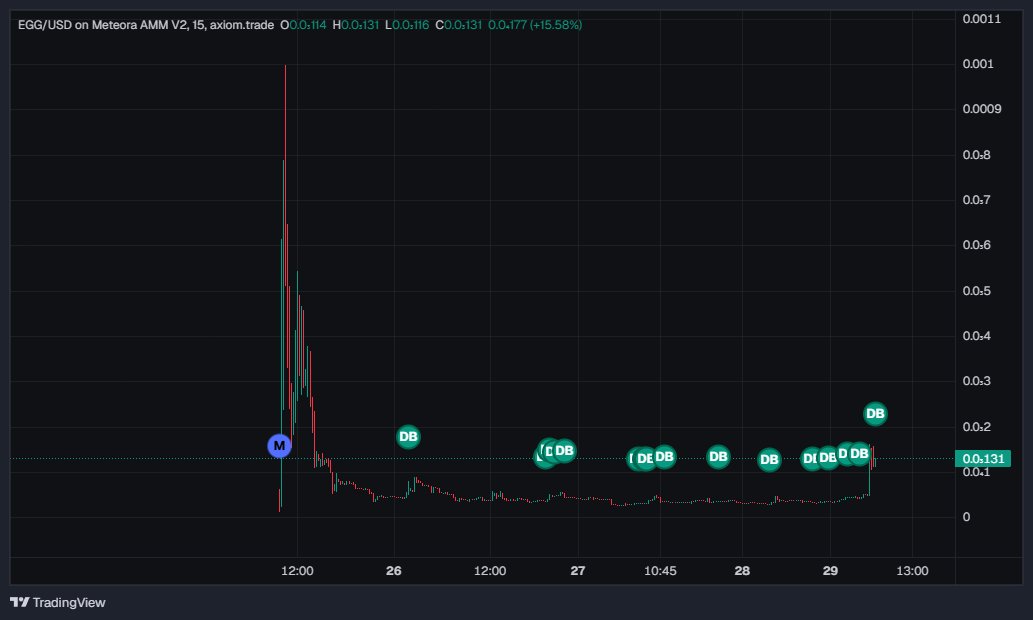Click the 0.0009 price axis label
Image resolution: width=1033 pixels, height=620 pixels.
(981, 109)
